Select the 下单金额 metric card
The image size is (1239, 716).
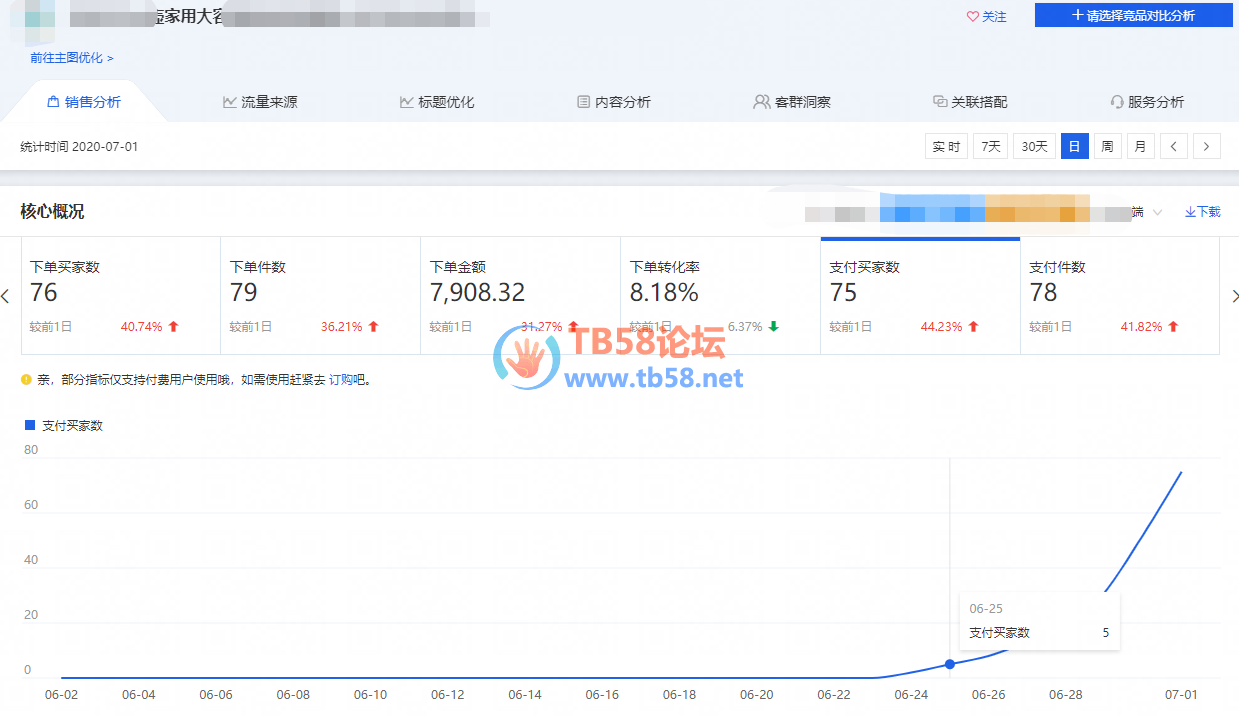coord(520,296)
